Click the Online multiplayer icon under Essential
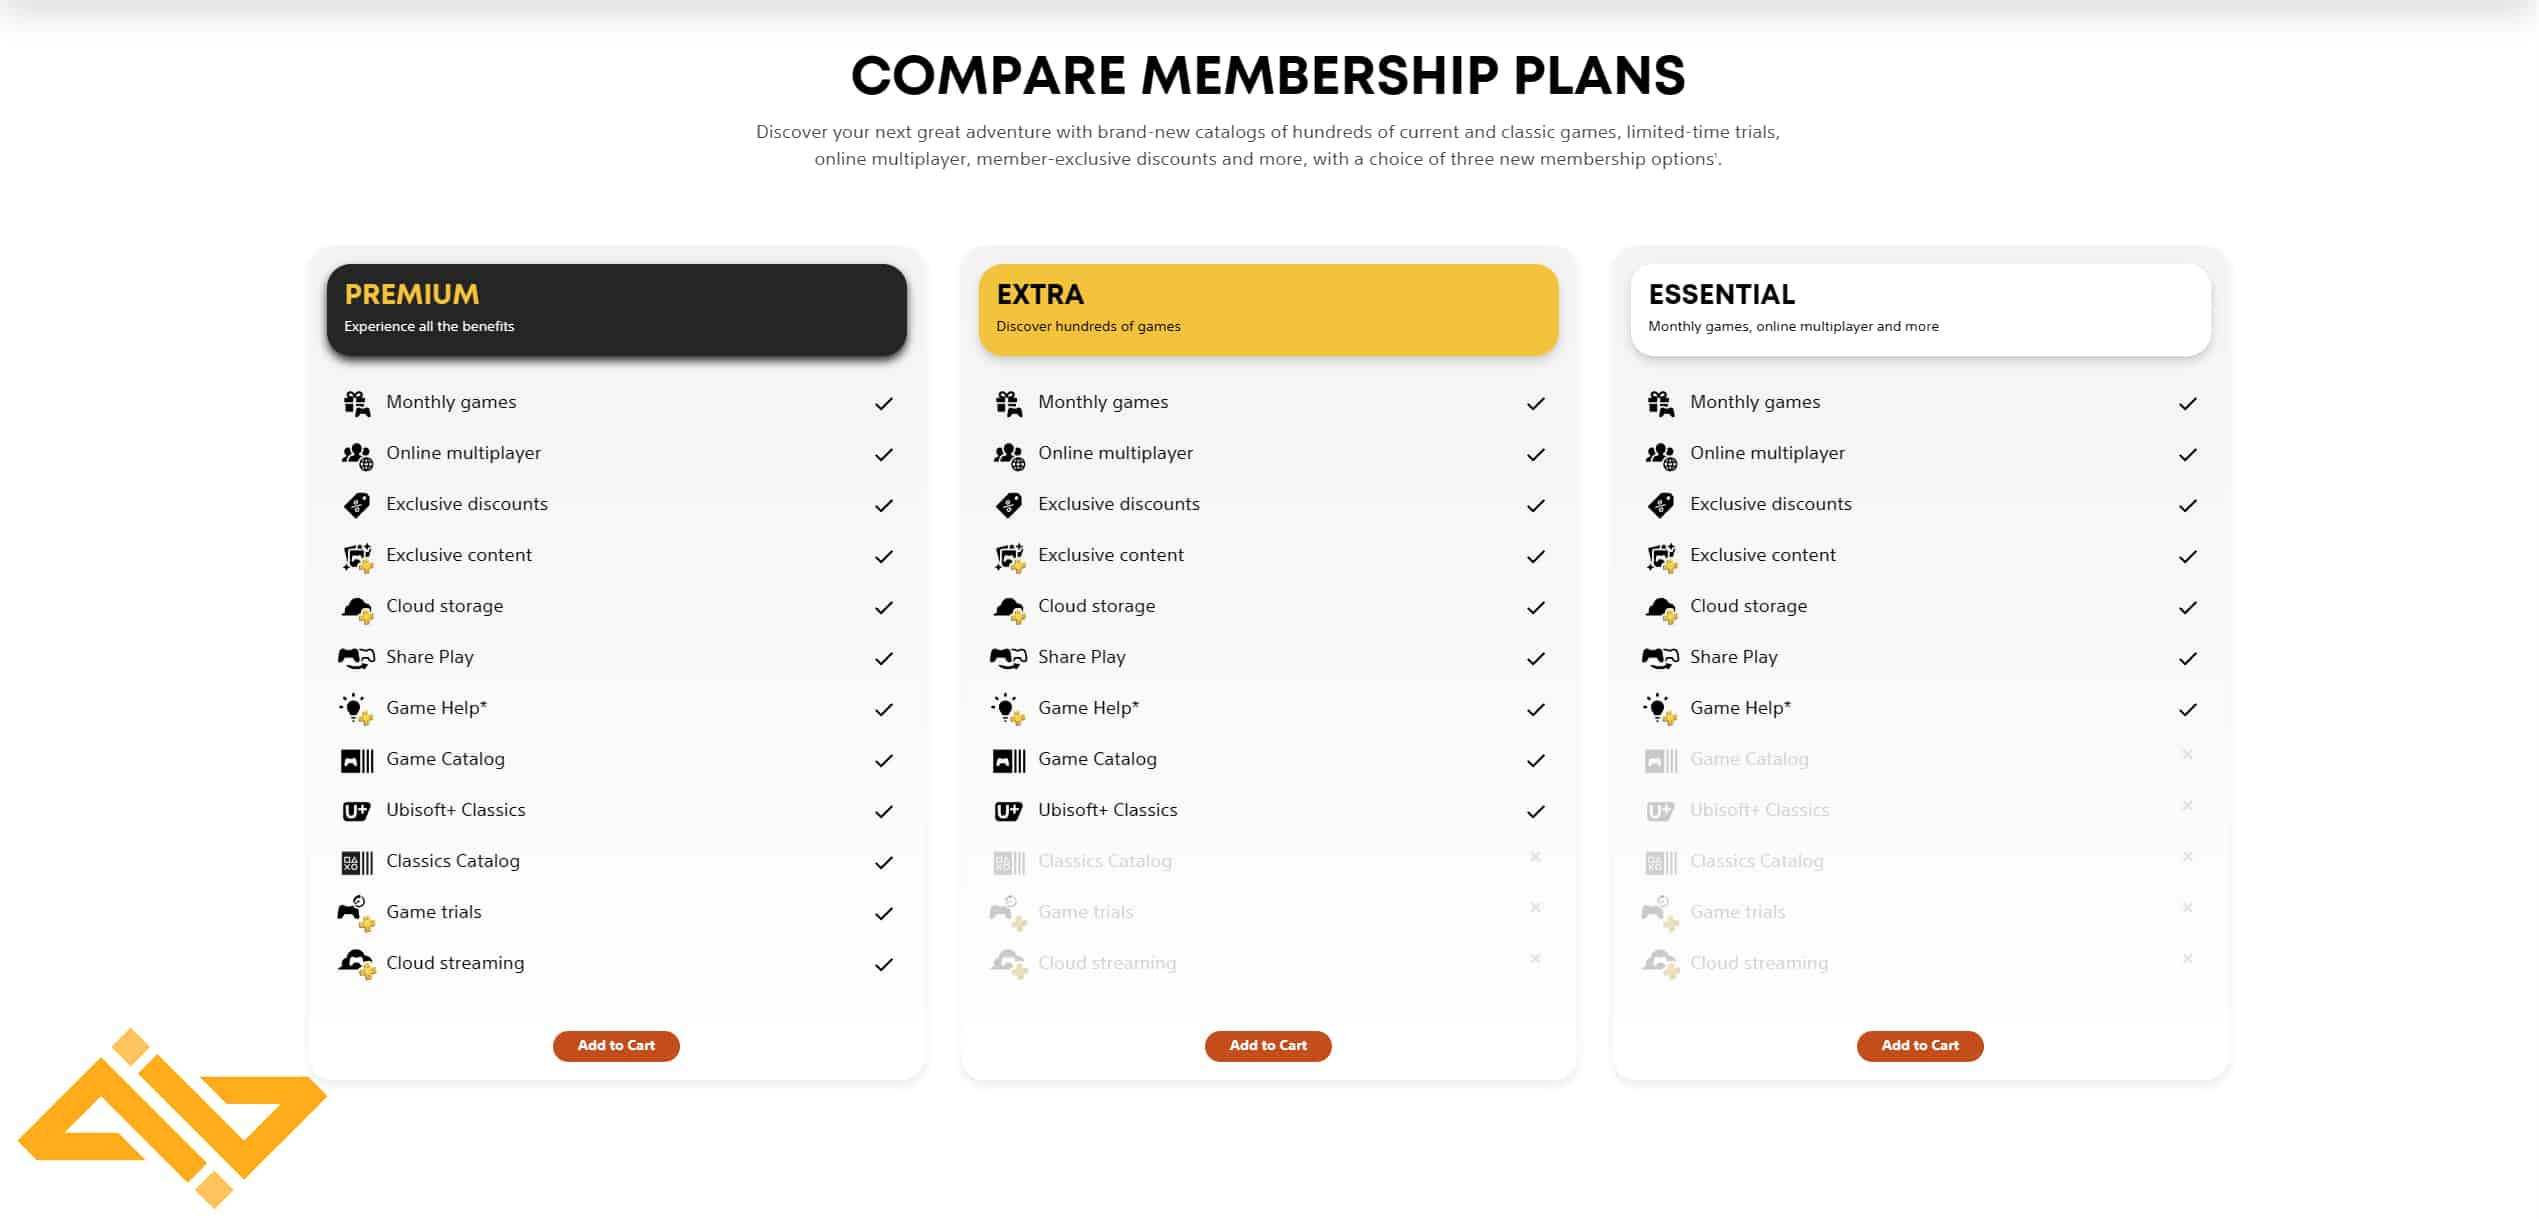This screenshot has height=1219, width=2539. [1660, 455]
